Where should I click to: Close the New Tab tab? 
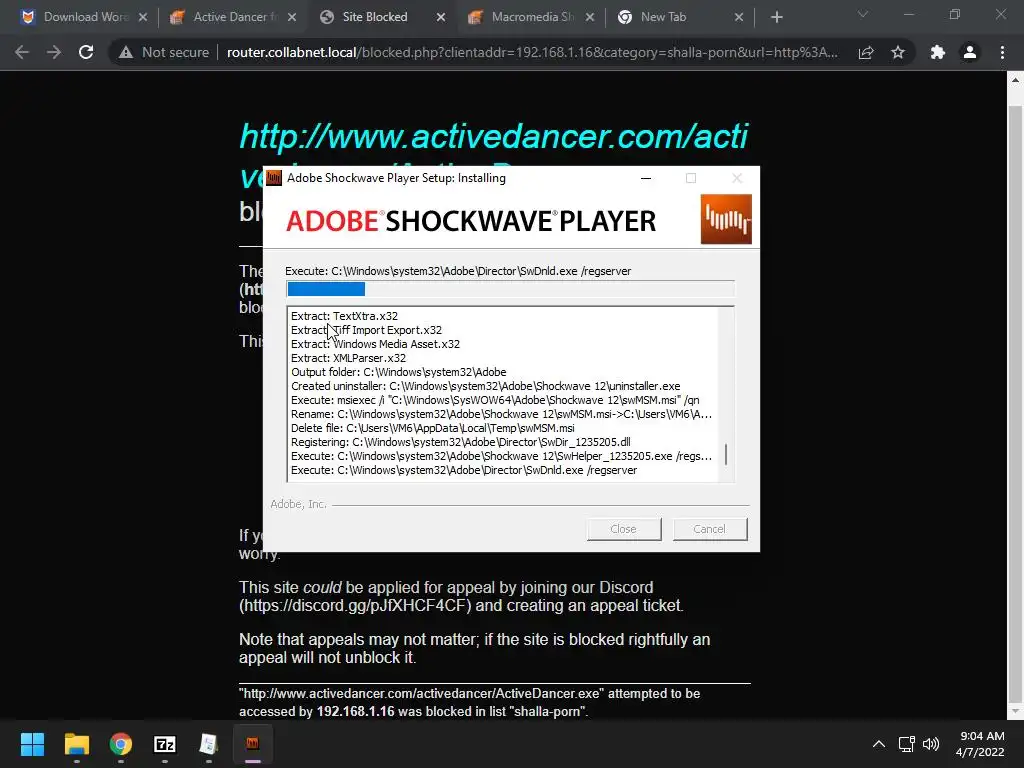[x=739, y=17]
